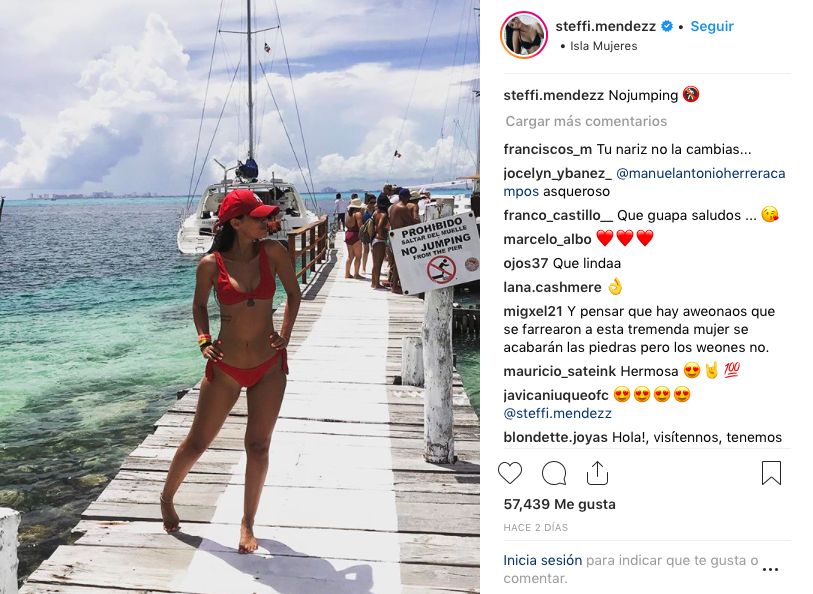
Task: Click the pier photo of the post
Action: click(240, 297)
